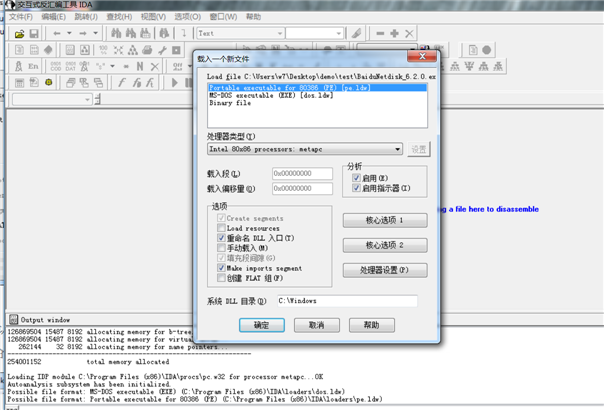The height and width of the screenshot is (410, 604).
Task: Toggle the Make imports segment checkbox
Action: click(x=221, y=268)
